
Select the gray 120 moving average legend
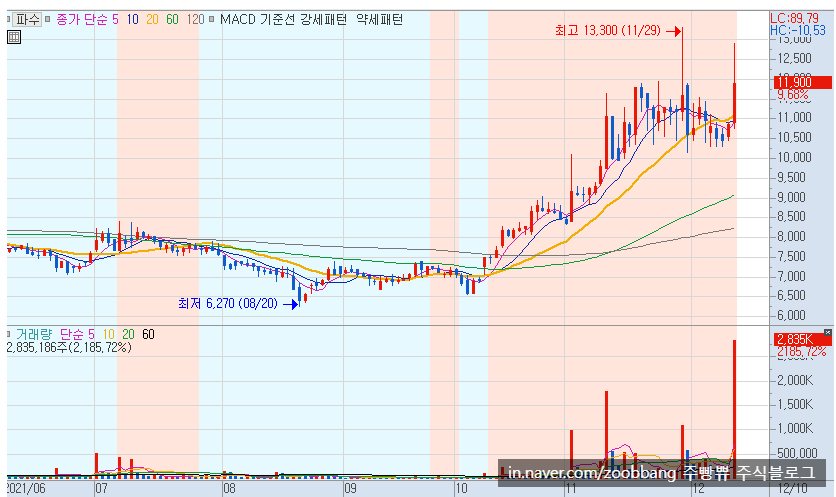click(195, 20)
